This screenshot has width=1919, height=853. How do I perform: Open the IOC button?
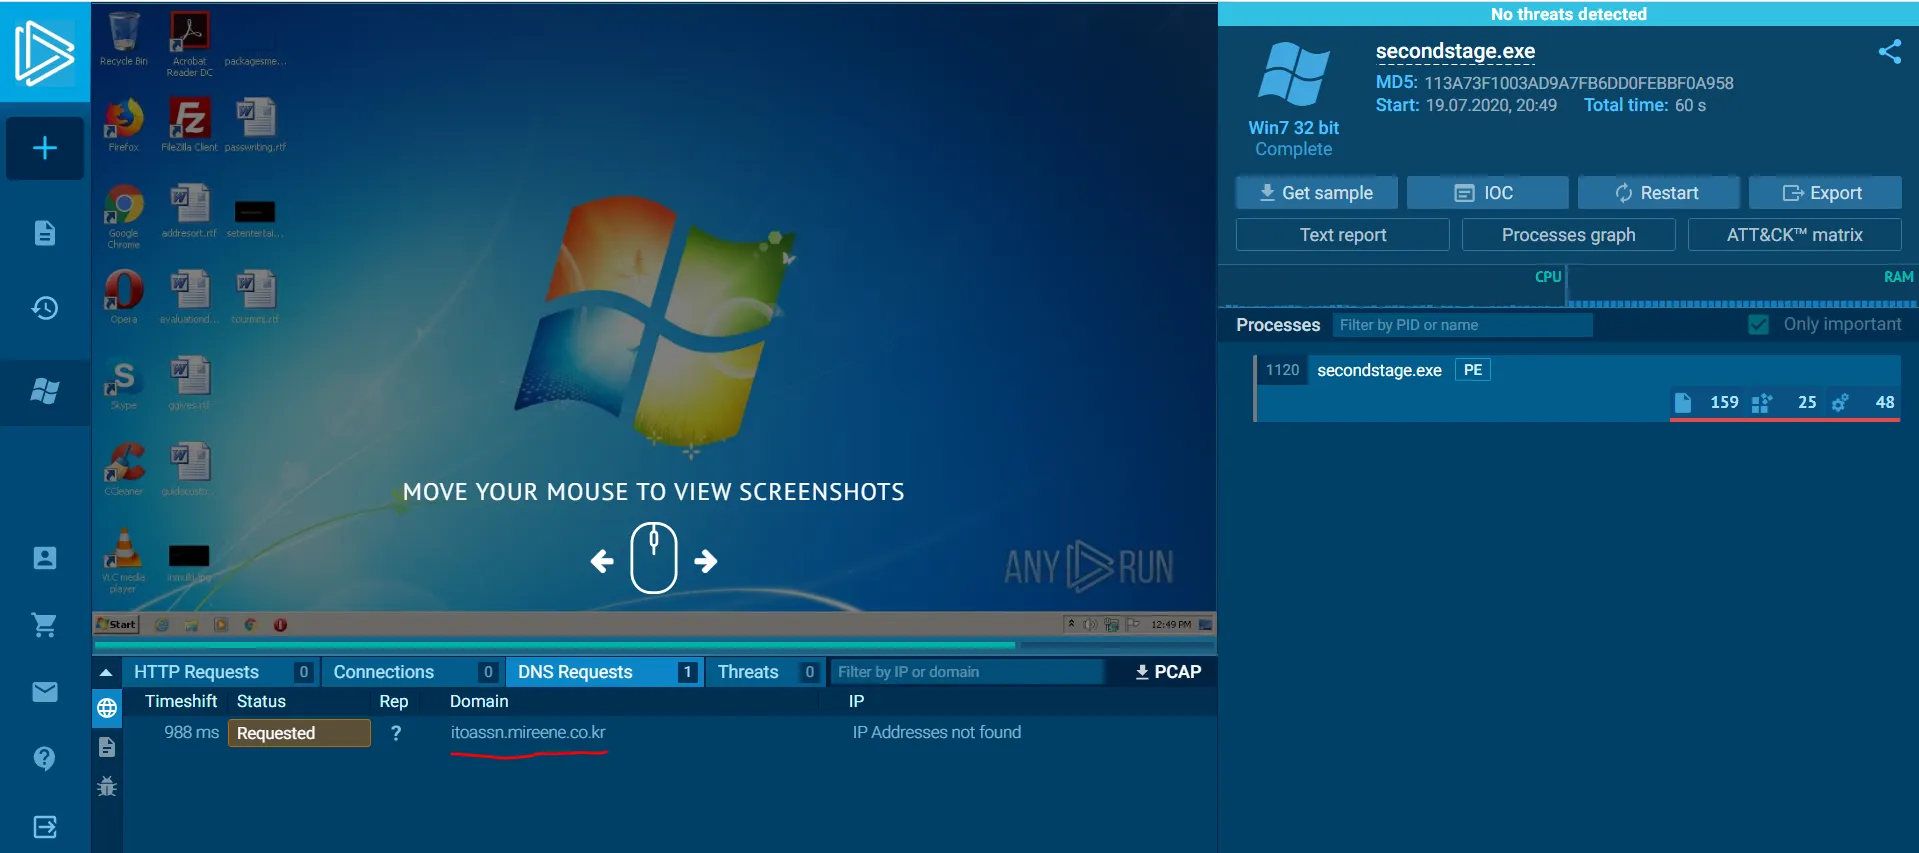coord(1487,193)
